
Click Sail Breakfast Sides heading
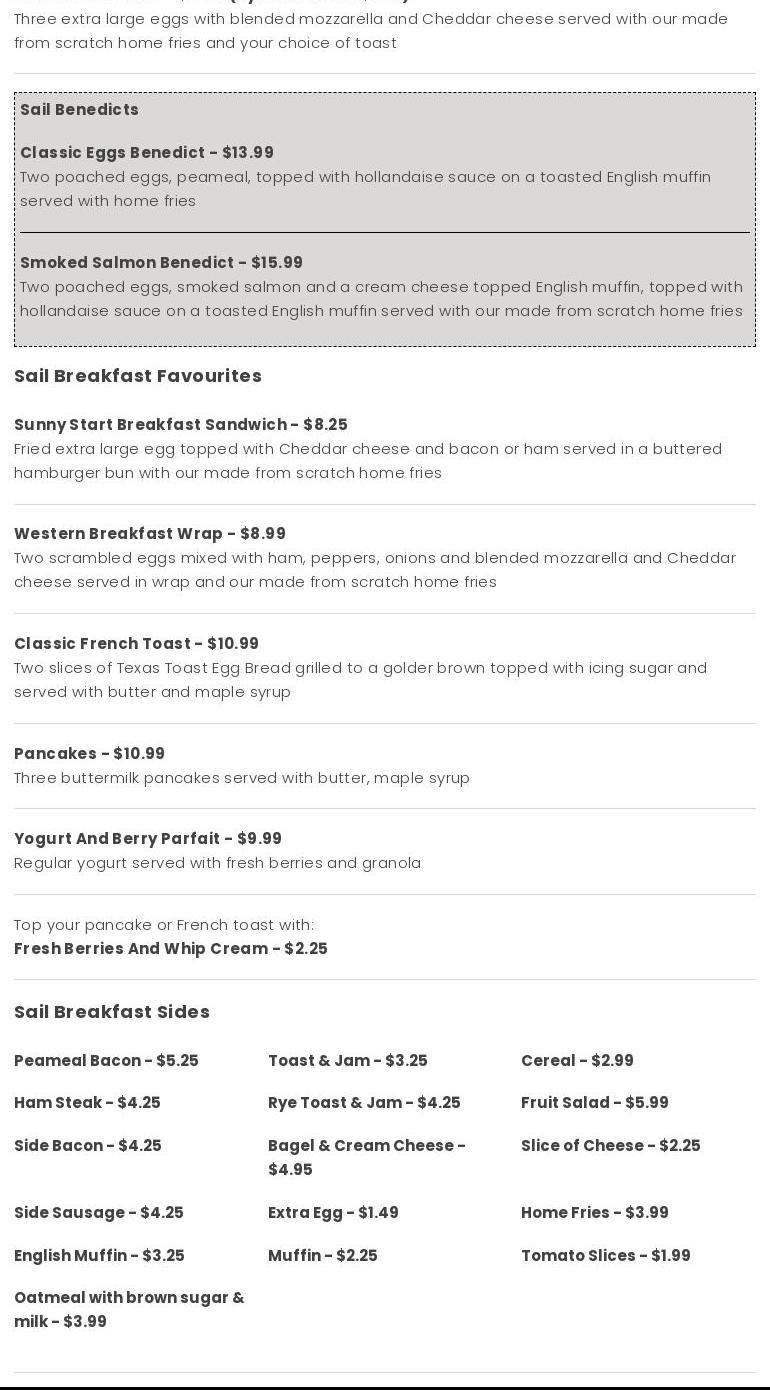112,1012
